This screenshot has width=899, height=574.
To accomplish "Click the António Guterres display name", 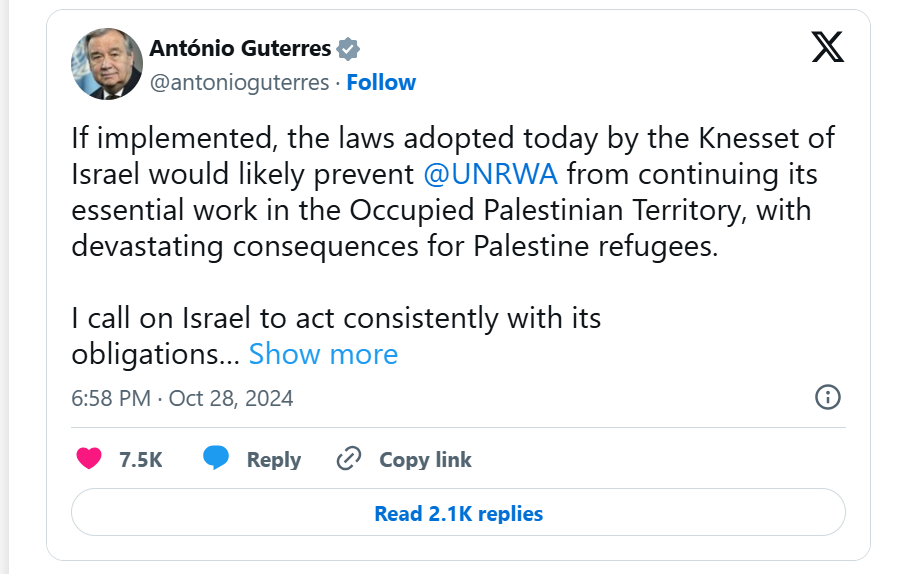I will [240, 48].
